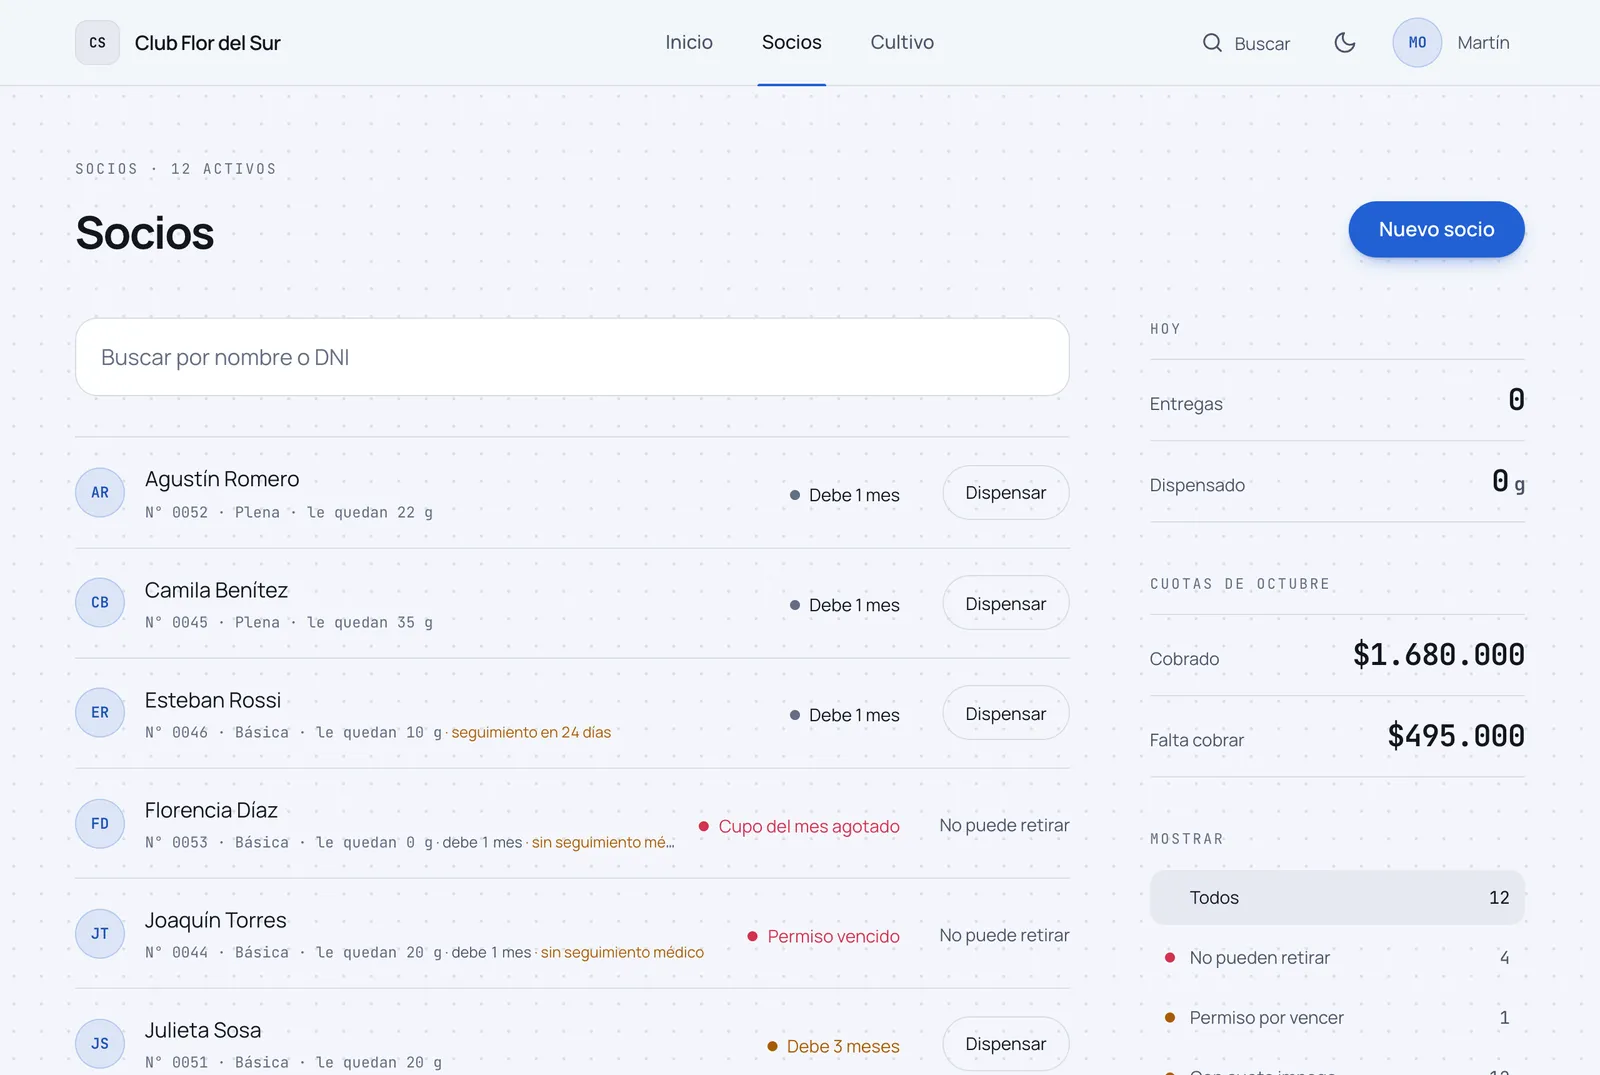
Task: Click Florencia Díaz's FD avatar
Action: point(100,824)
